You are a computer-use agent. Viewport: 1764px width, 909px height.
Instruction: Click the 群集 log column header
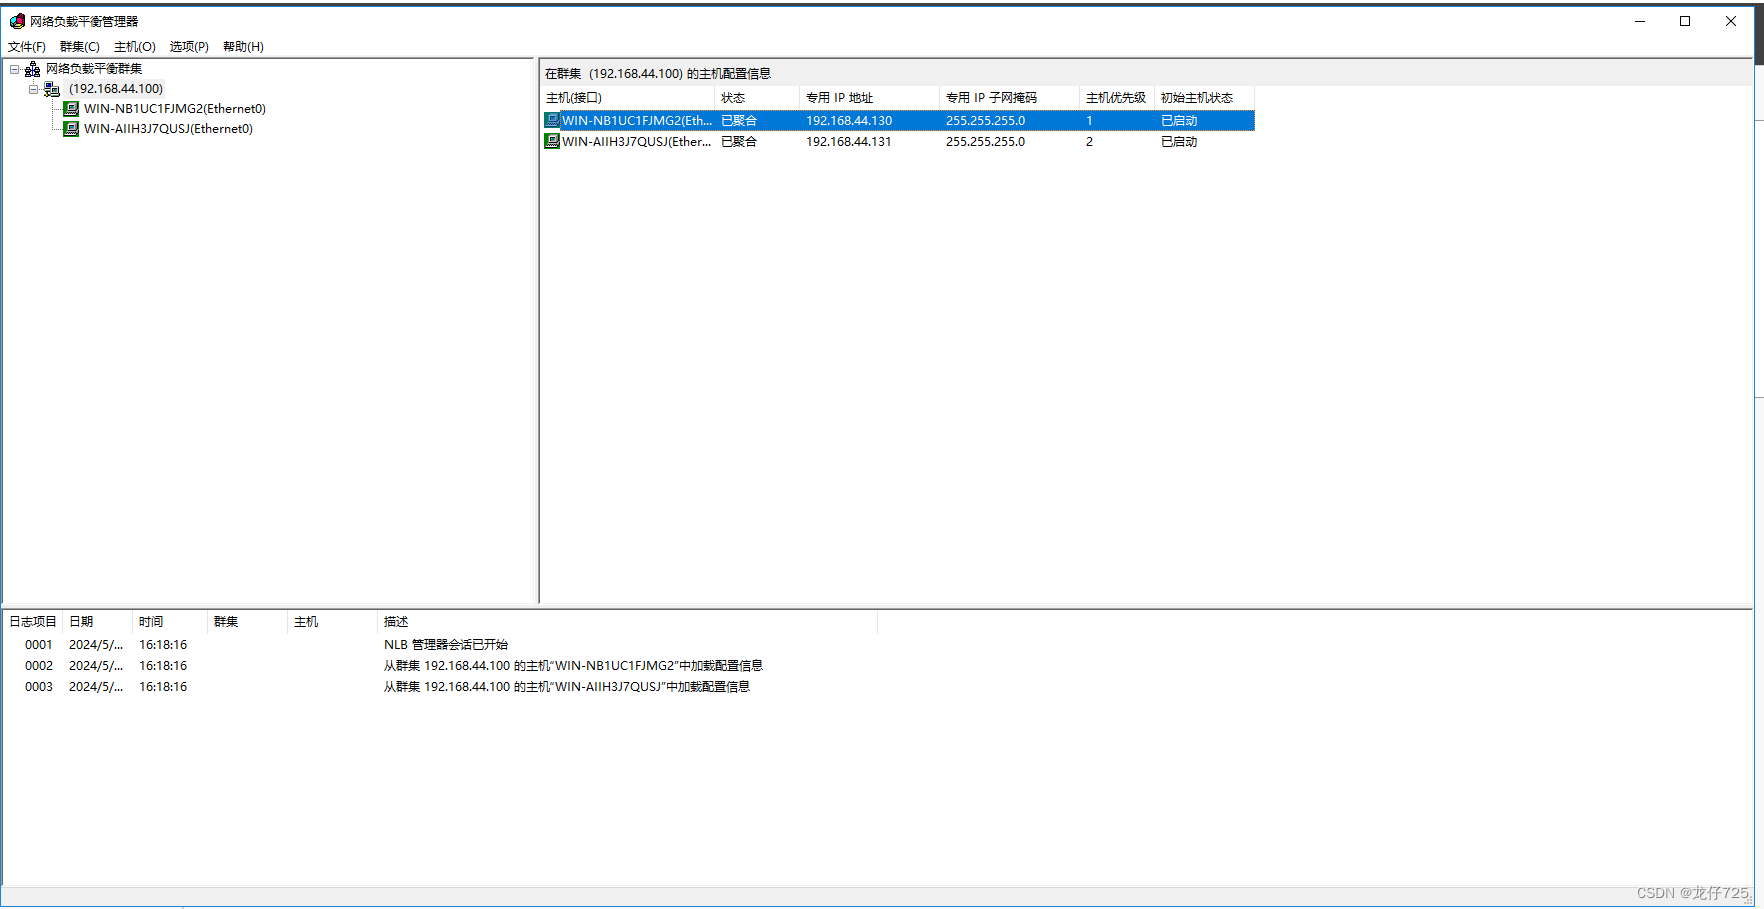[247, 622]
